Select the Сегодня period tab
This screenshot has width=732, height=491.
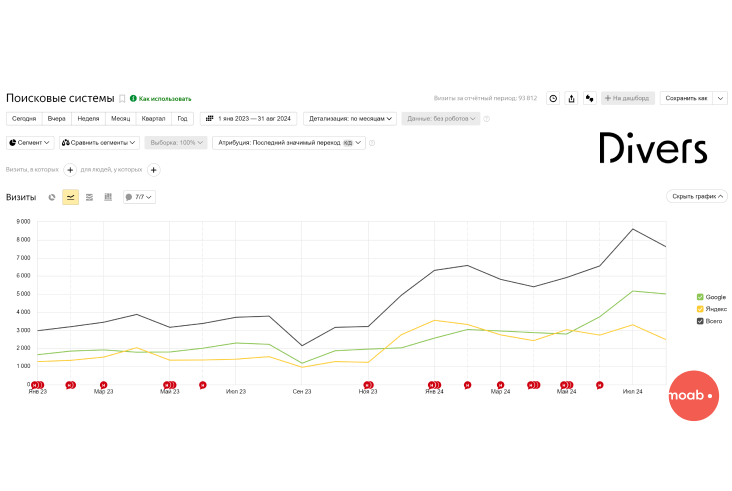[24, 119]
